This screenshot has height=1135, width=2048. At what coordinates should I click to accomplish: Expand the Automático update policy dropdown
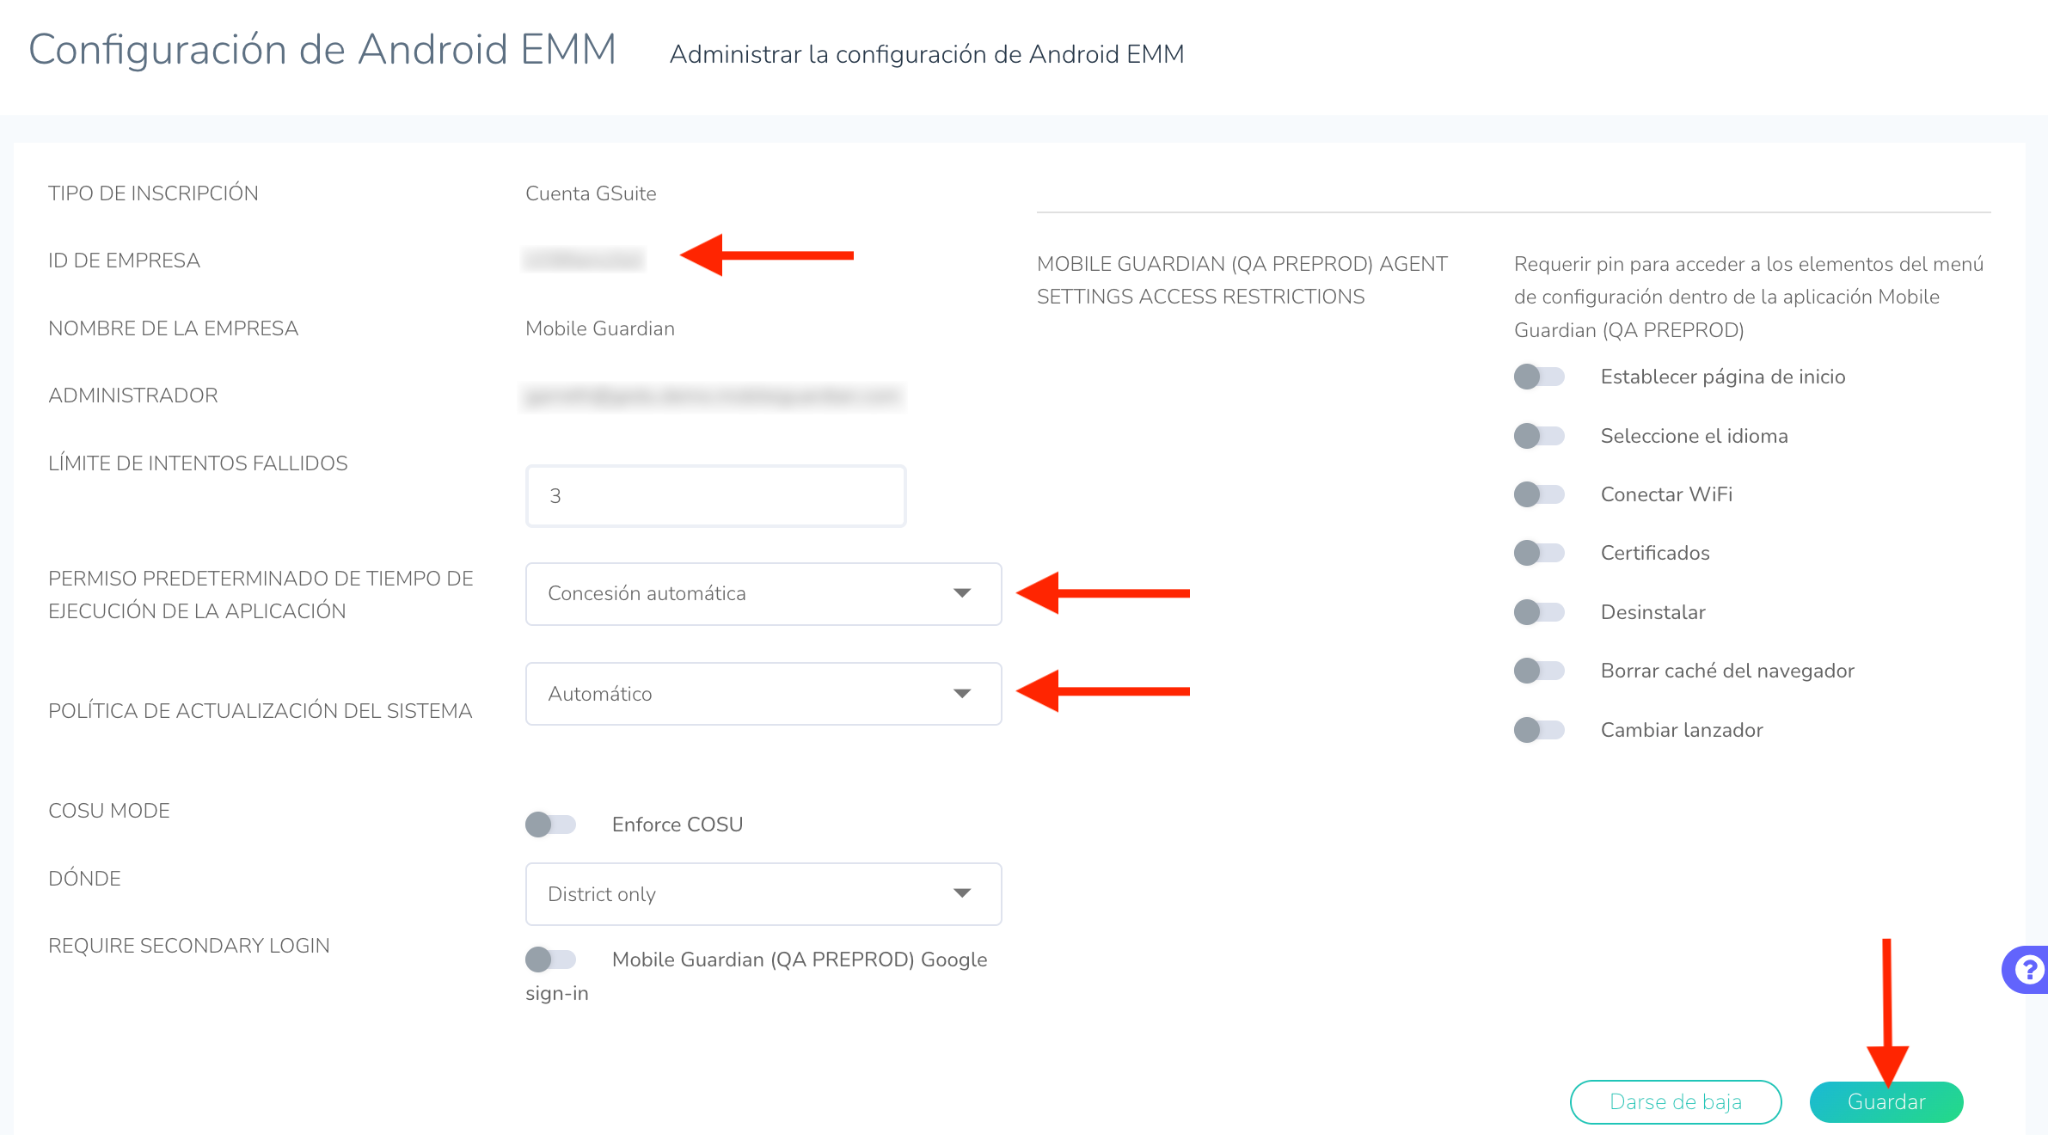763,694
